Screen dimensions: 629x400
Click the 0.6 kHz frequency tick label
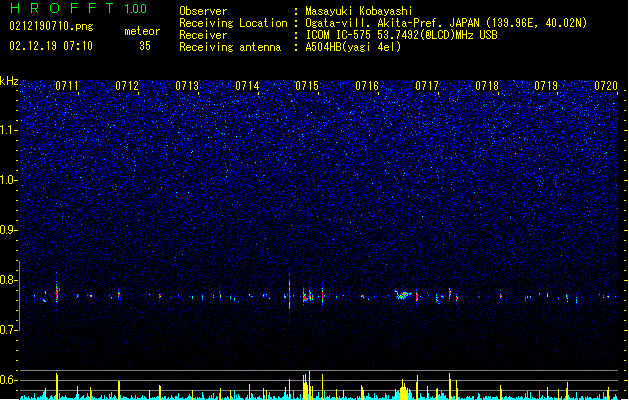[8, 380]
